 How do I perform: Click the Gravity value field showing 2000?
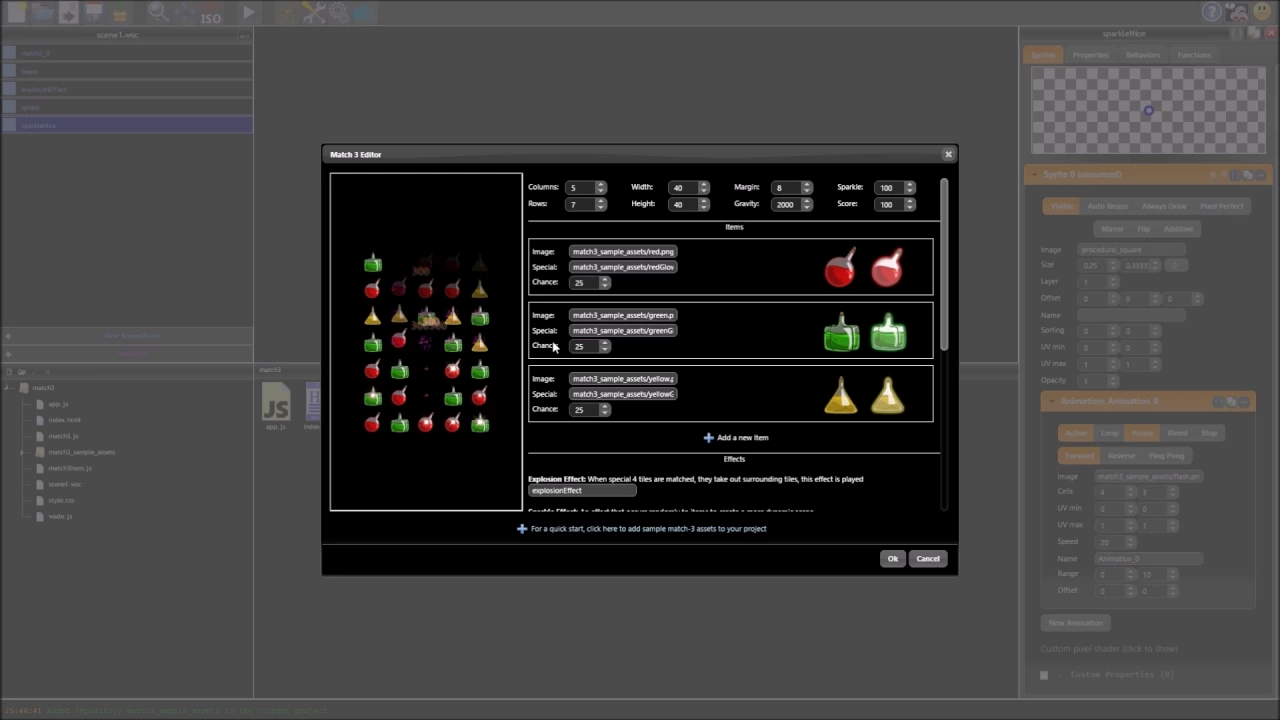tap(786, 204)
